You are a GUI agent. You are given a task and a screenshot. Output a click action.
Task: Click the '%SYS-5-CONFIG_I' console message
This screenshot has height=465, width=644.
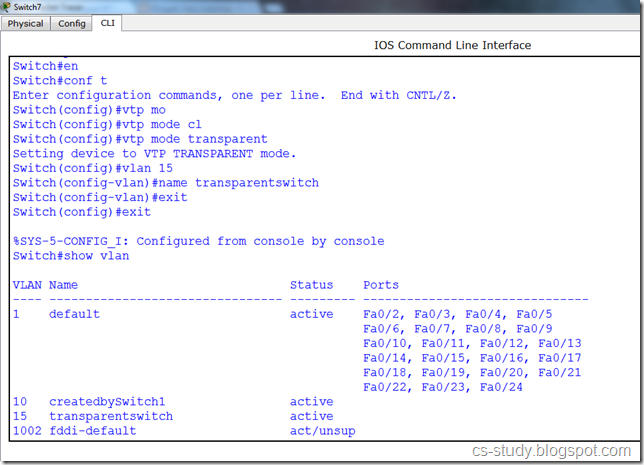[x=198, y=241]
